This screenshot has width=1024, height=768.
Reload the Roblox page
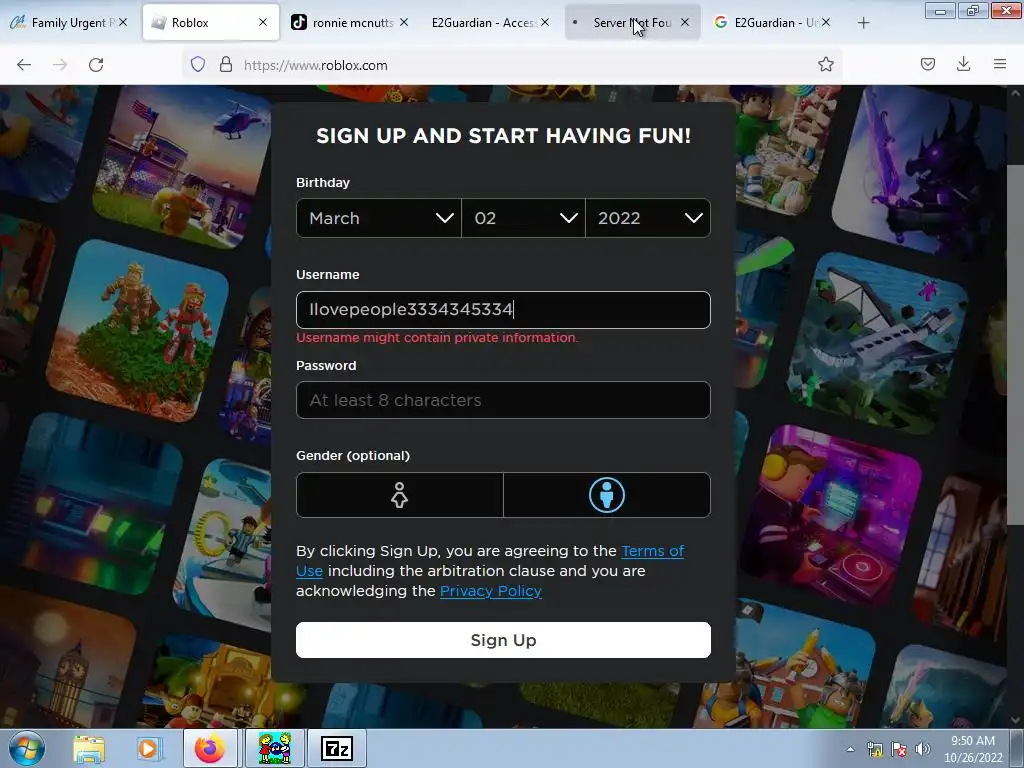96,65
